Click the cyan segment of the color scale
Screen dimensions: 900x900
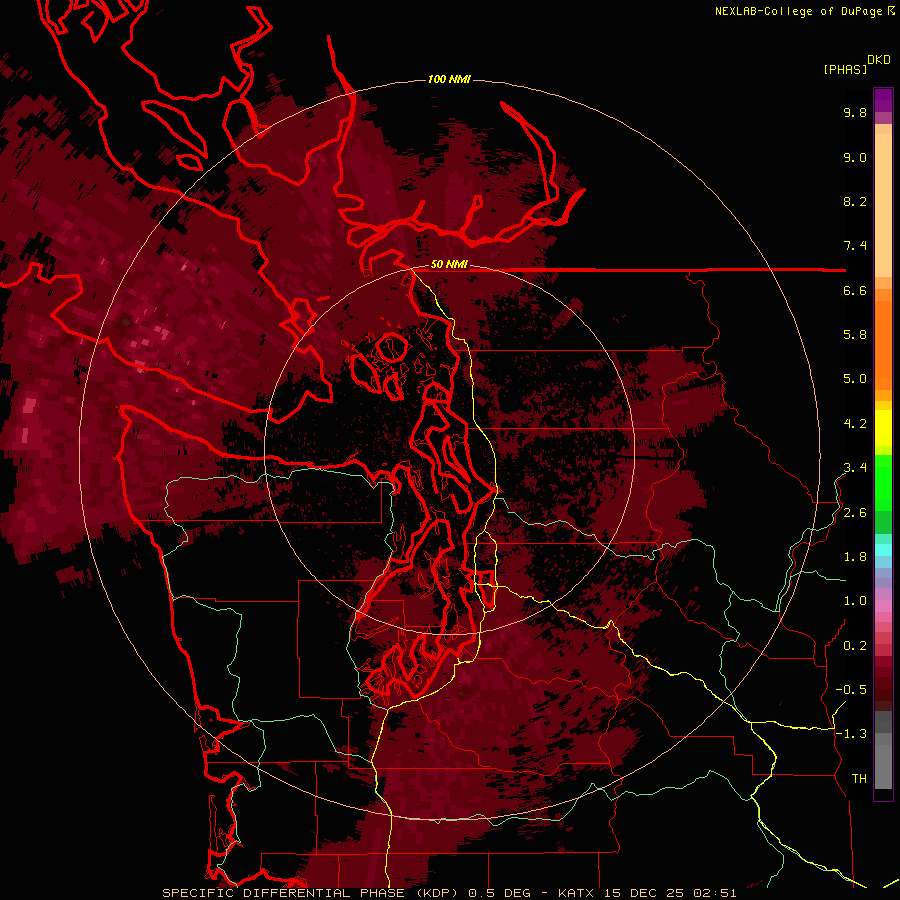click(x=883, y=550)
